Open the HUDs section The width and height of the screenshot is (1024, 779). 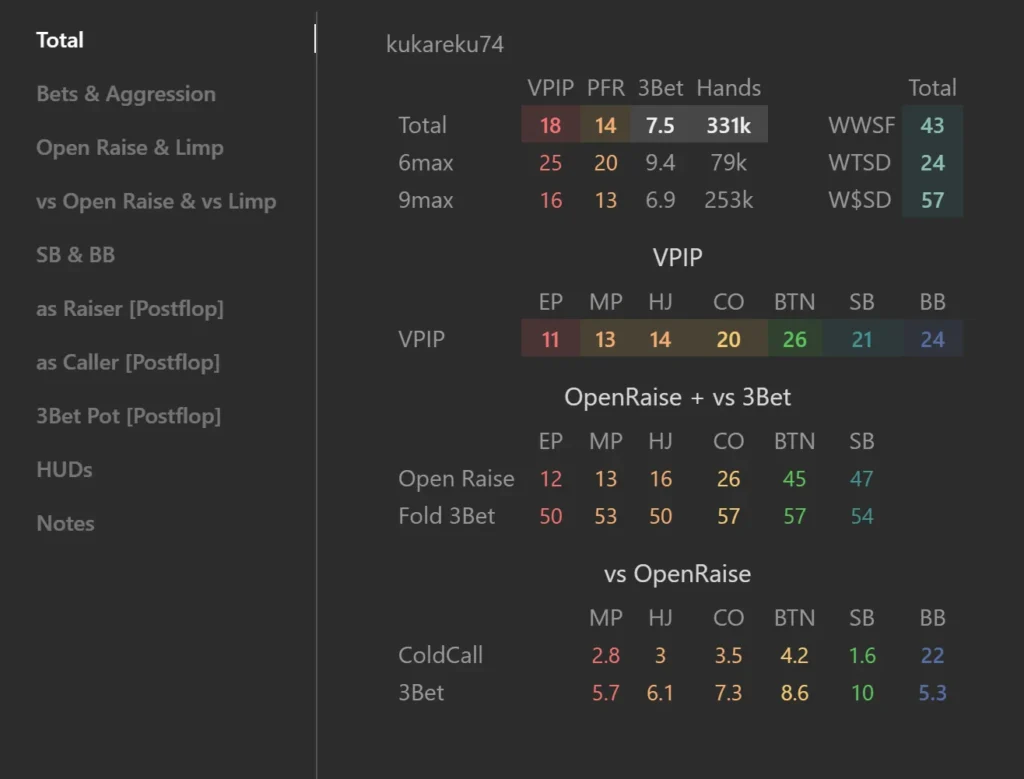[x=64, y=469]
